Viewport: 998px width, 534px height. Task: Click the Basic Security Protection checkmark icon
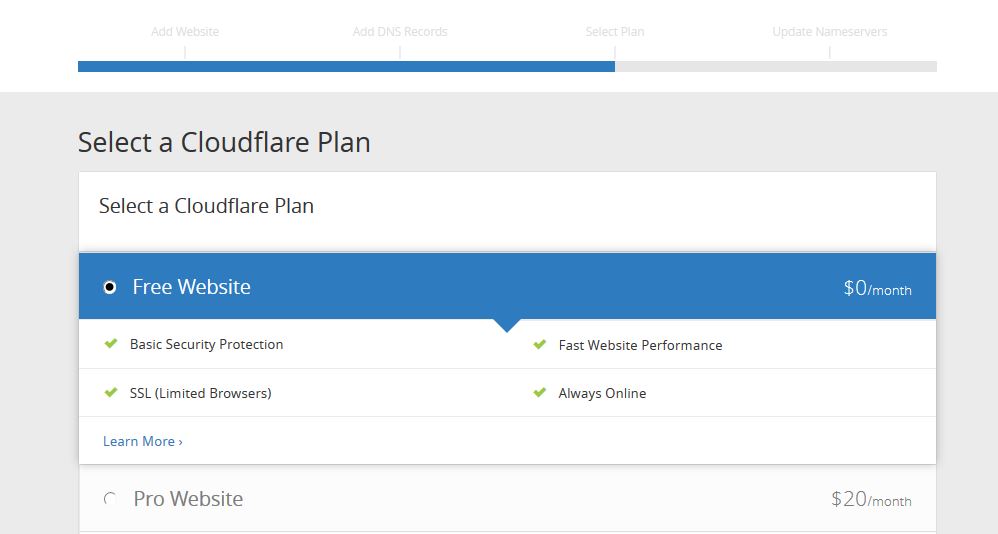111,344
